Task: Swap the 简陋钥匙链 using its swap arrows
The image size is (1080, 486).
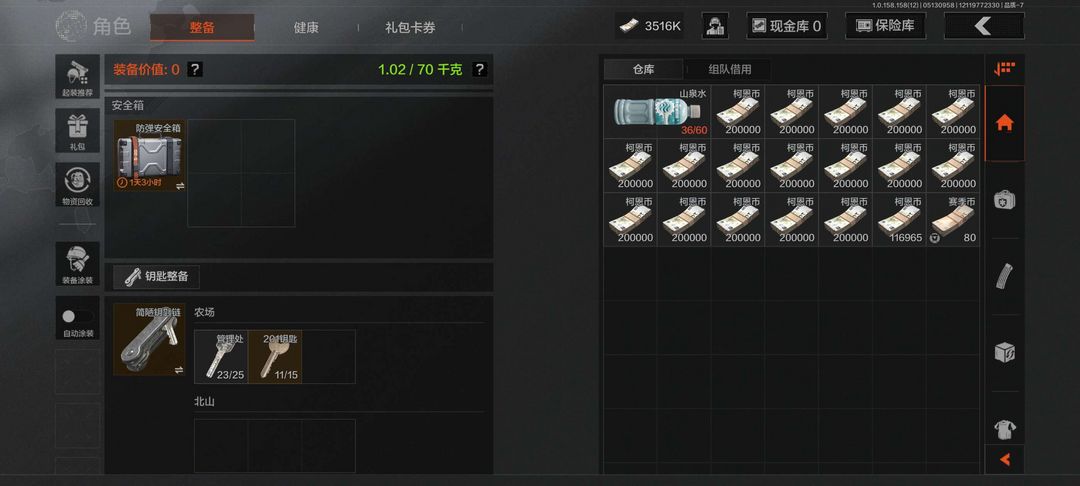Action: pos(179,370)
